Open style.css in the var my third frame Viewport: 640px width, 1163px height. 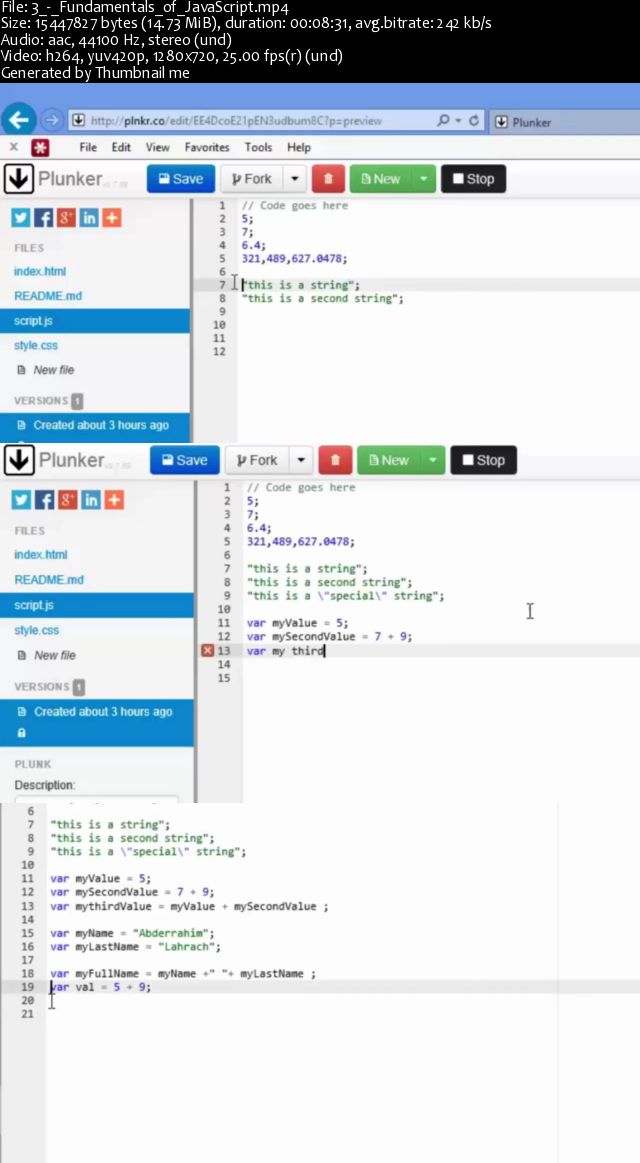(x=36, y=630)
